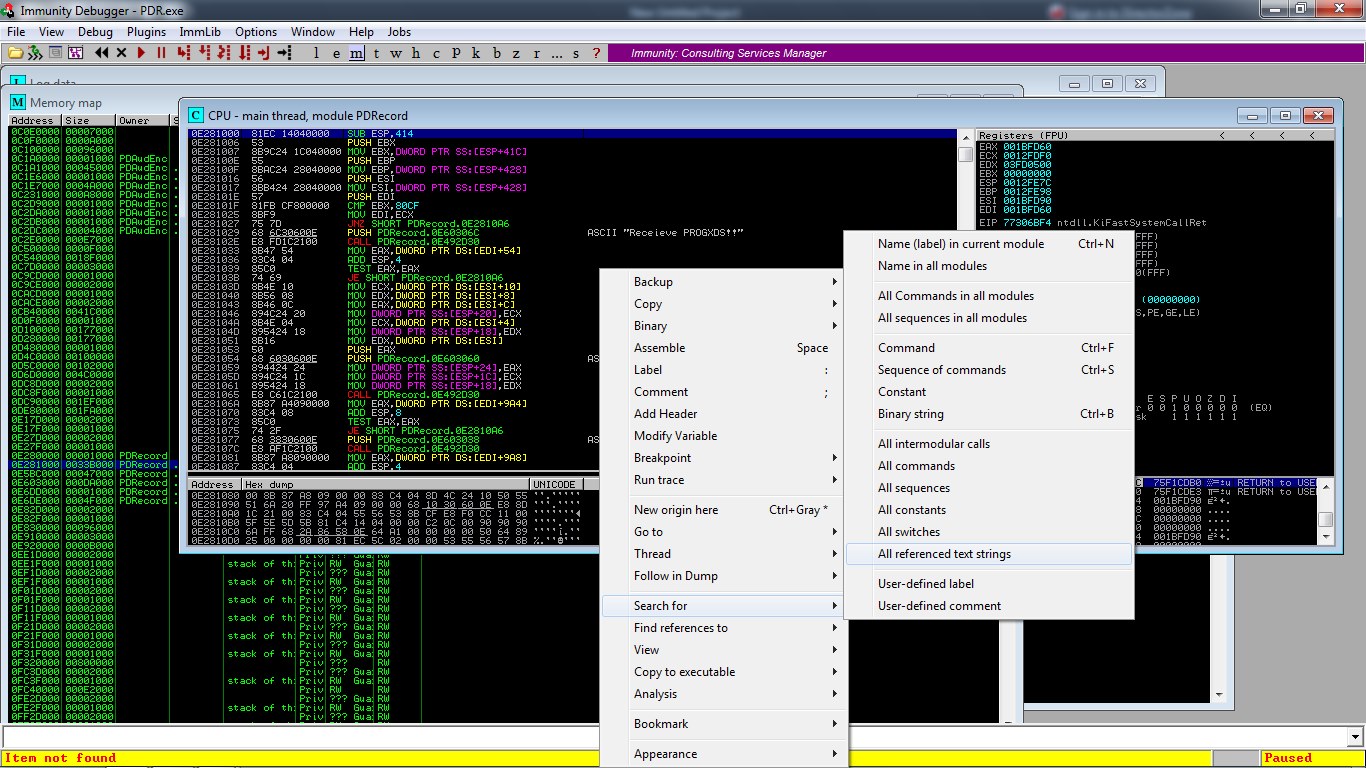
Task: Expand the Backup submenu
Action: tap(724, 282)
